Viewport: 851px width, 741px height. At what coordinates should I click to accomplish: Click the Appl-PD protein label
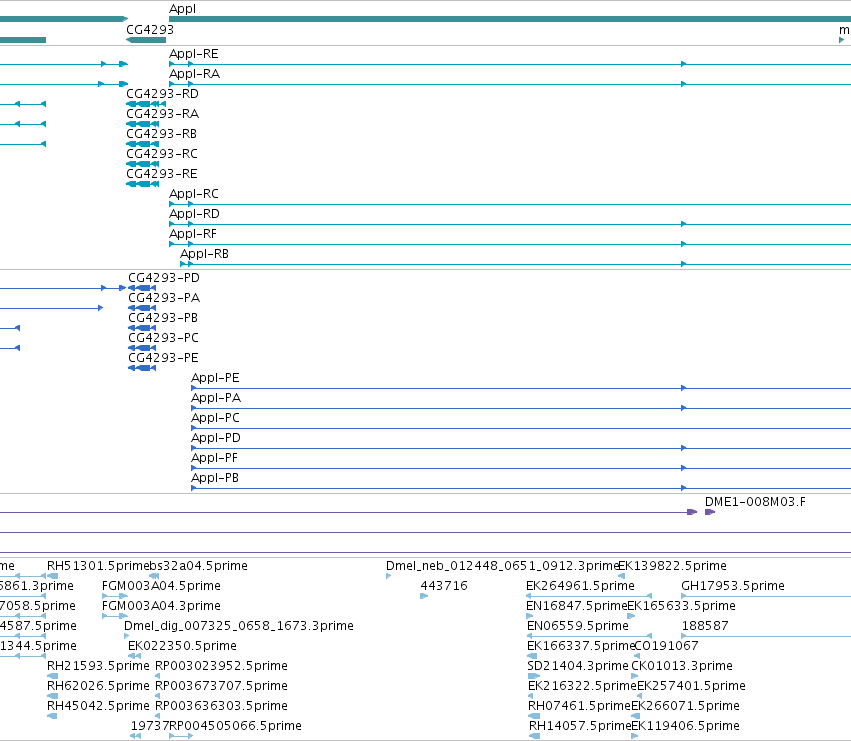pos(215,439)
